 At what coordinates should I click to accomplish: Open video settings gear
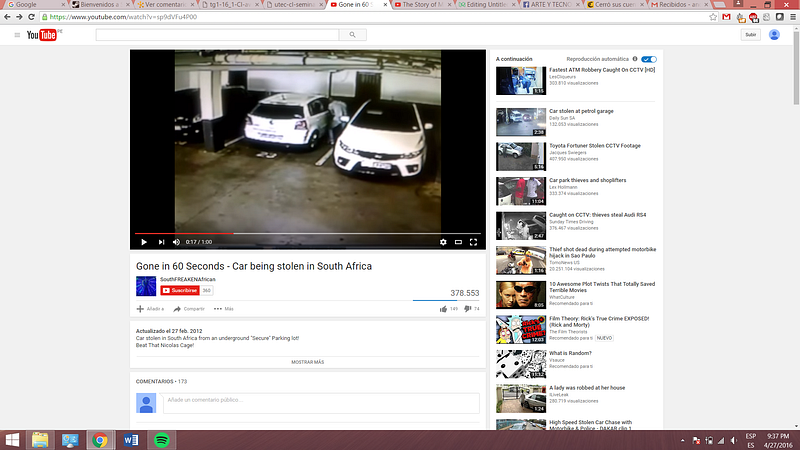click(443, 242)
